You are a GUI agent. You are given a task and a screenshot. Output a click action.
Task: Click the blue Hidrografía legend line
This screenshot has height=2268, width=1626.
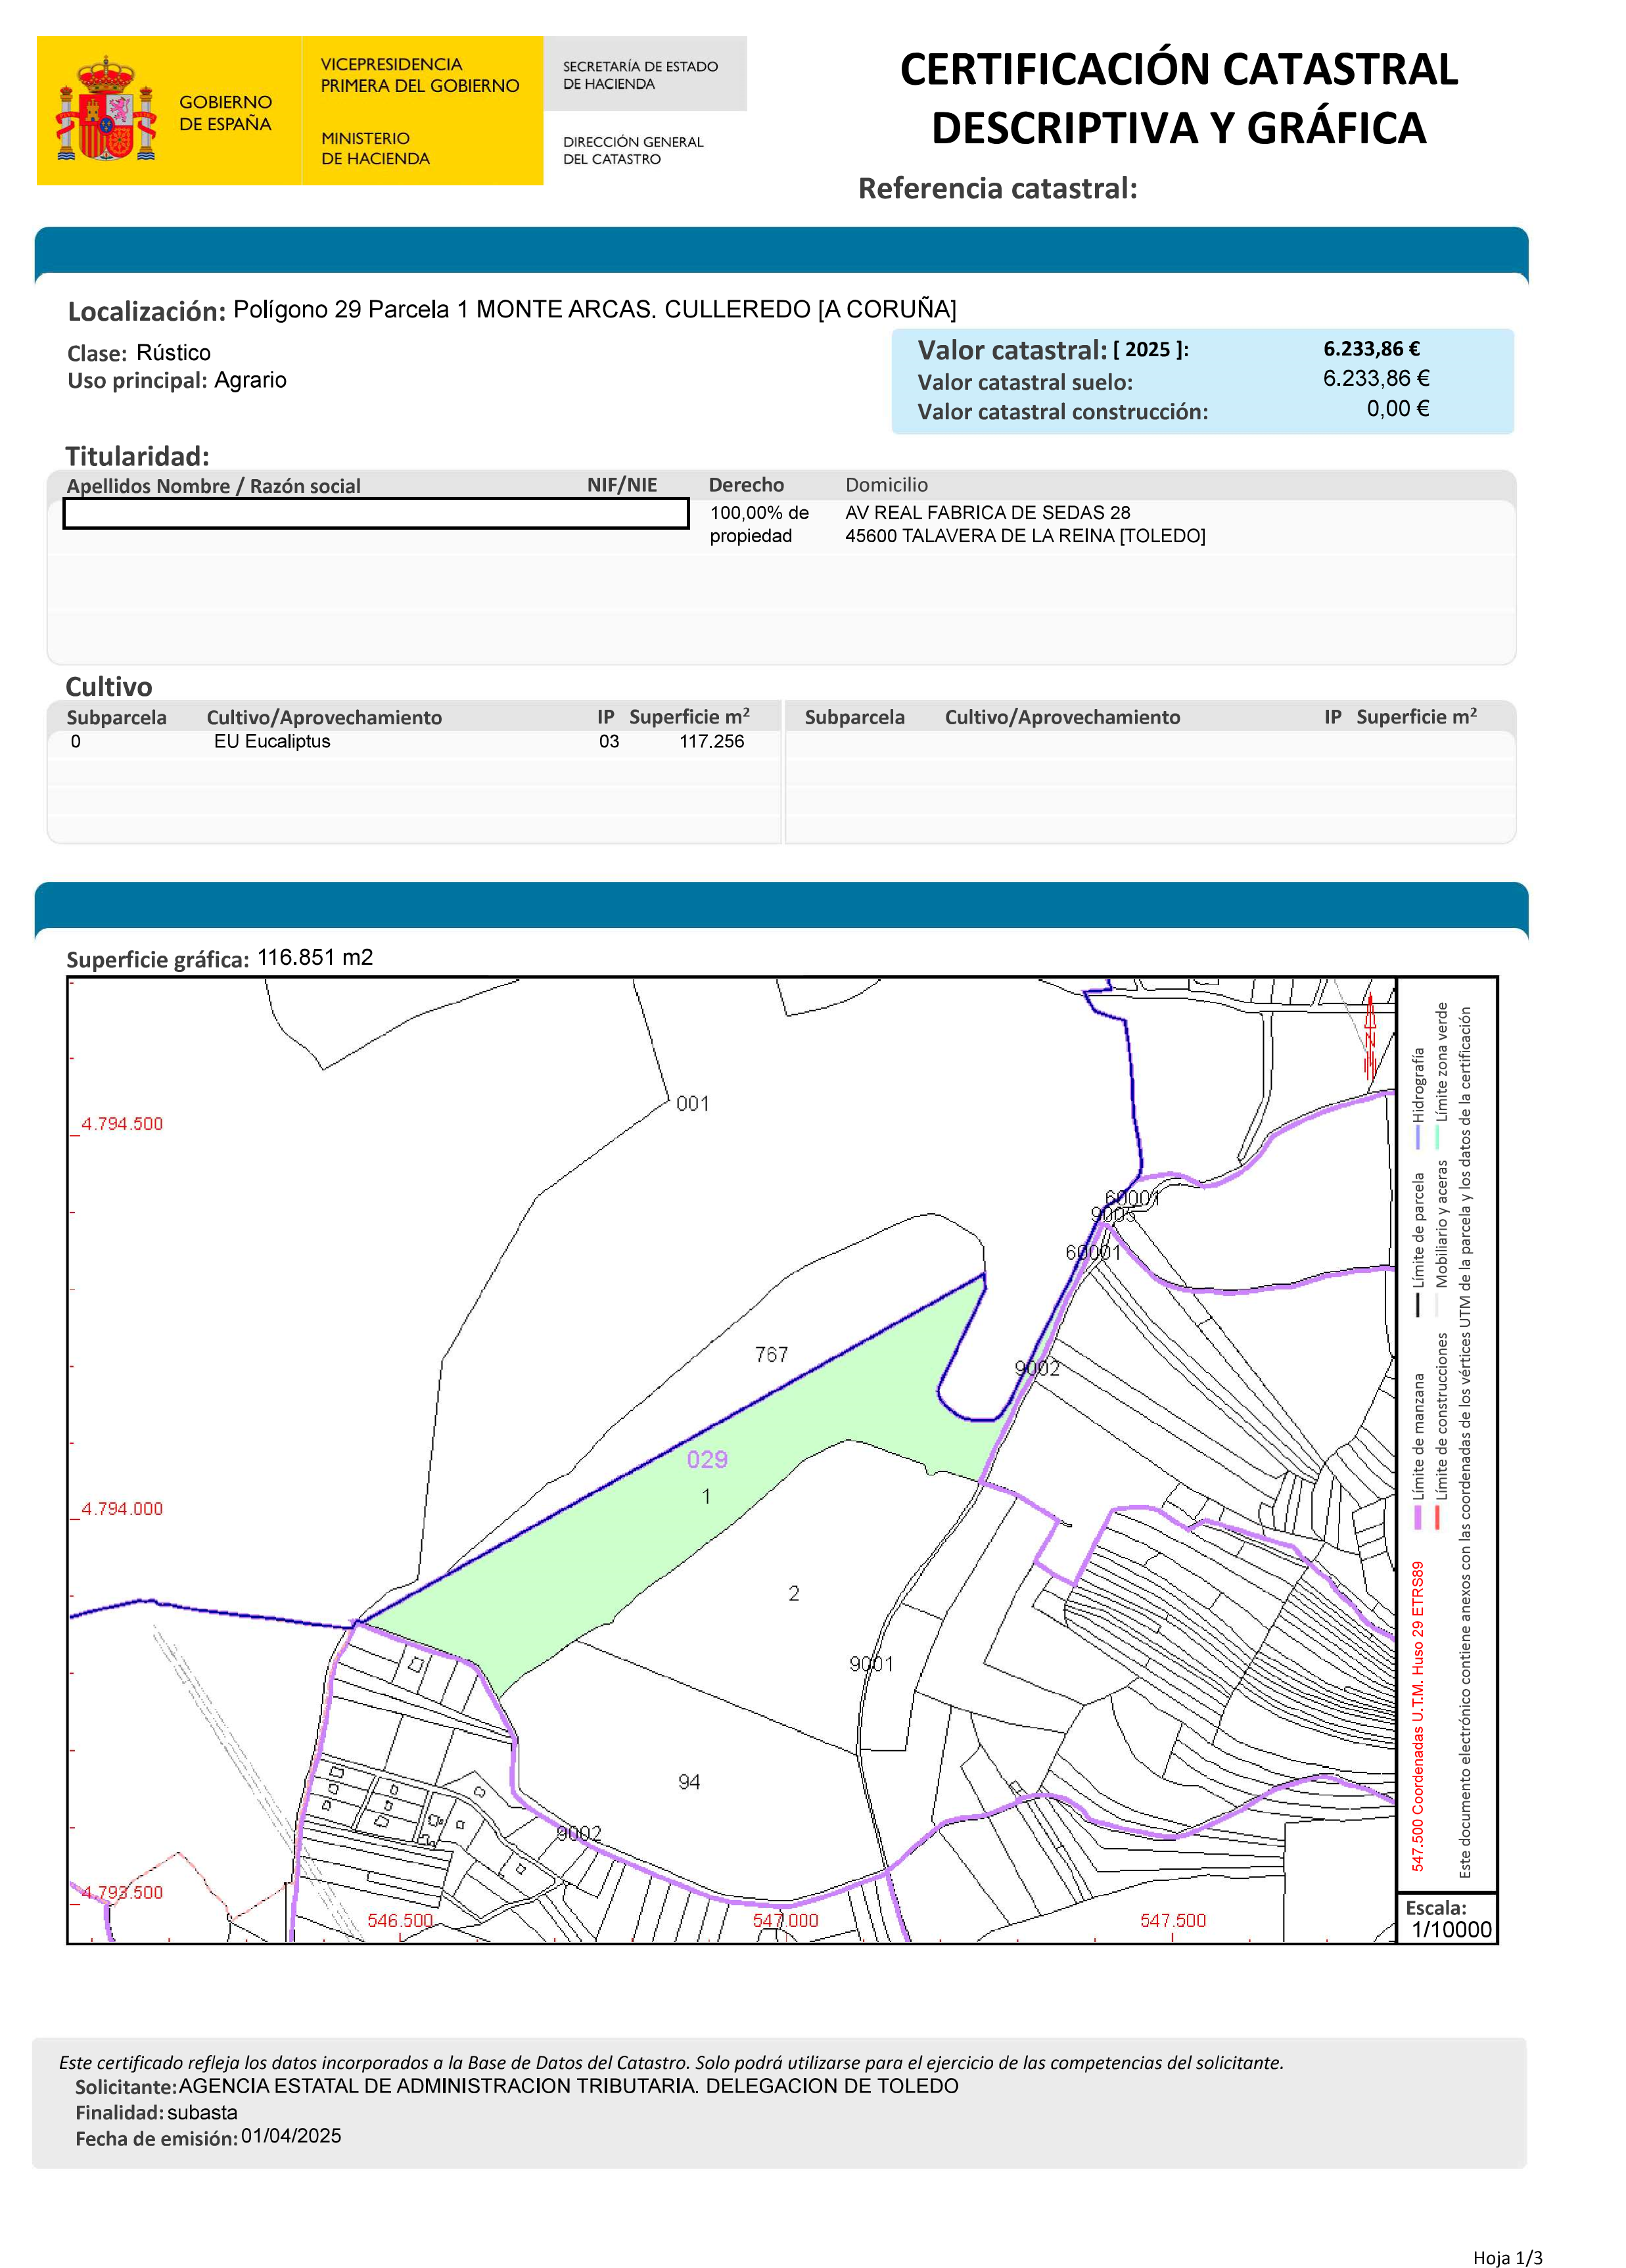[1417, 1137]
